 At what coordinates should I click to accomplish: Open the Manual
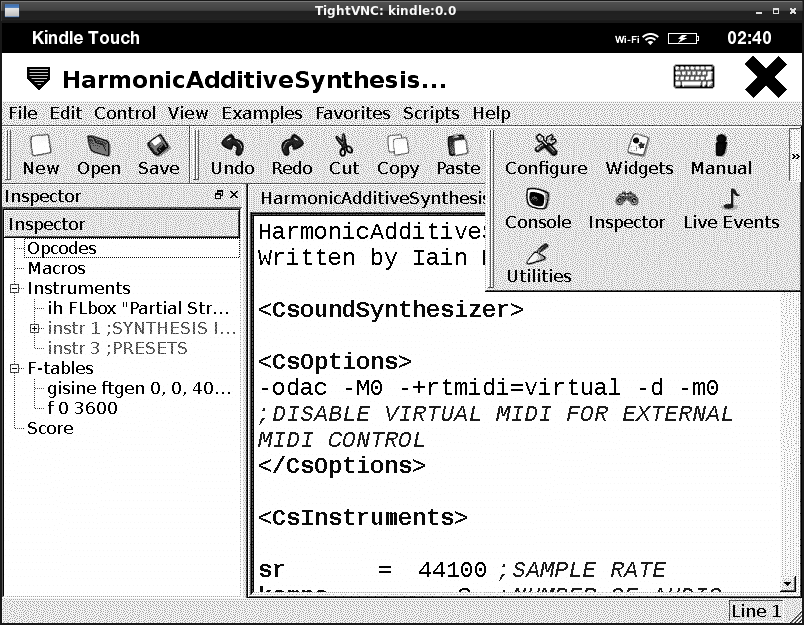721,155
